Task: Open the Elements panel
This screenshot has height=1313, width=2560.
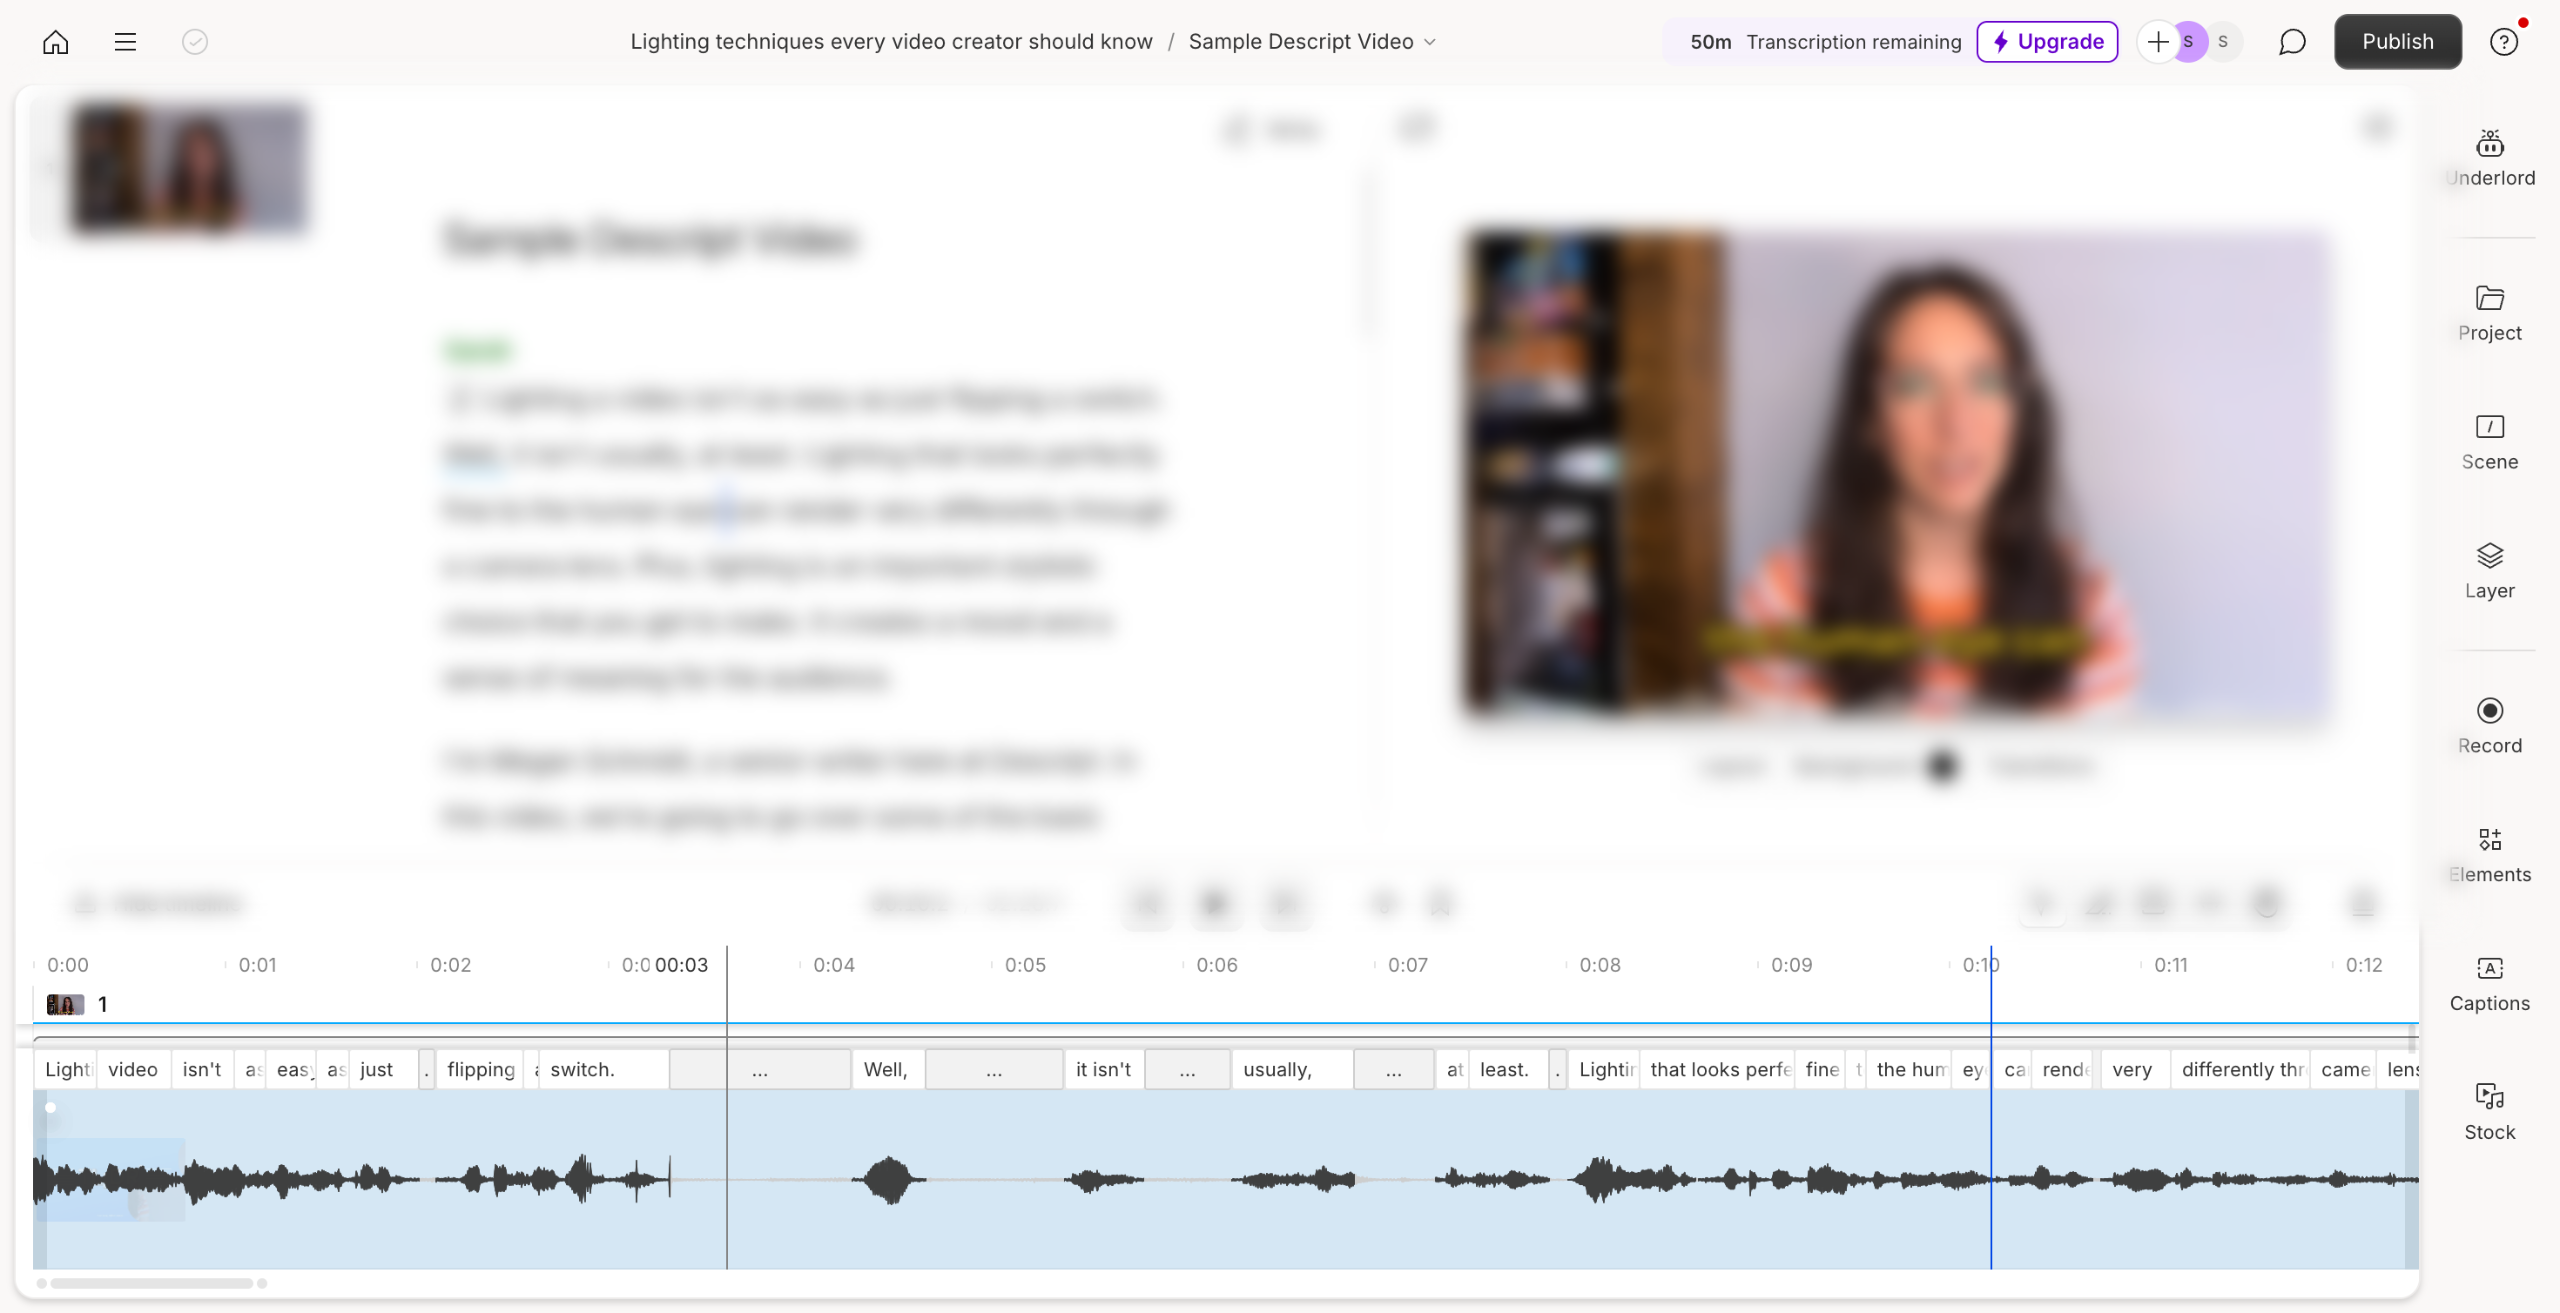Action: pyautogui.click(x=2489, y=854)
